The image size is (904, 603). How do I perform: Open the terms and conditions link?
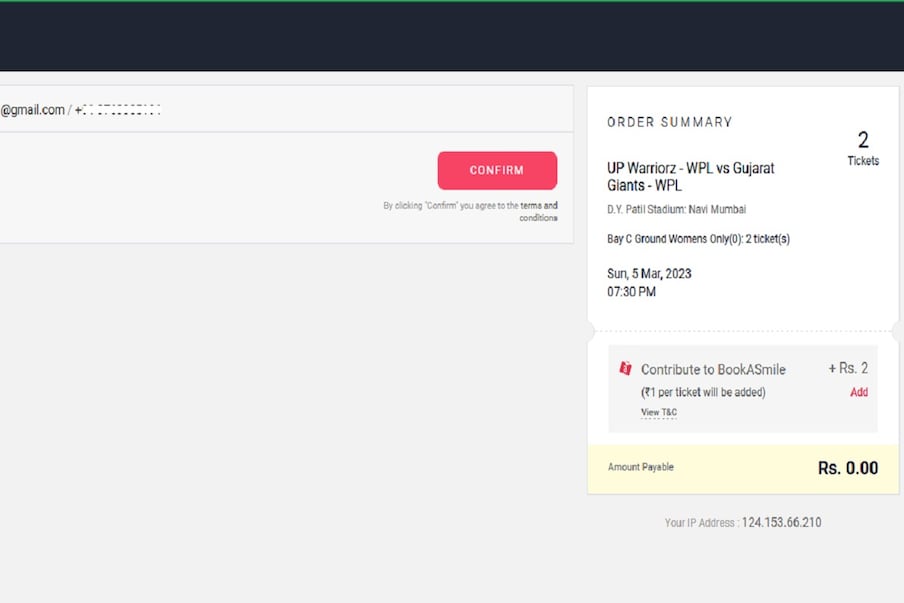pos(538,212)
